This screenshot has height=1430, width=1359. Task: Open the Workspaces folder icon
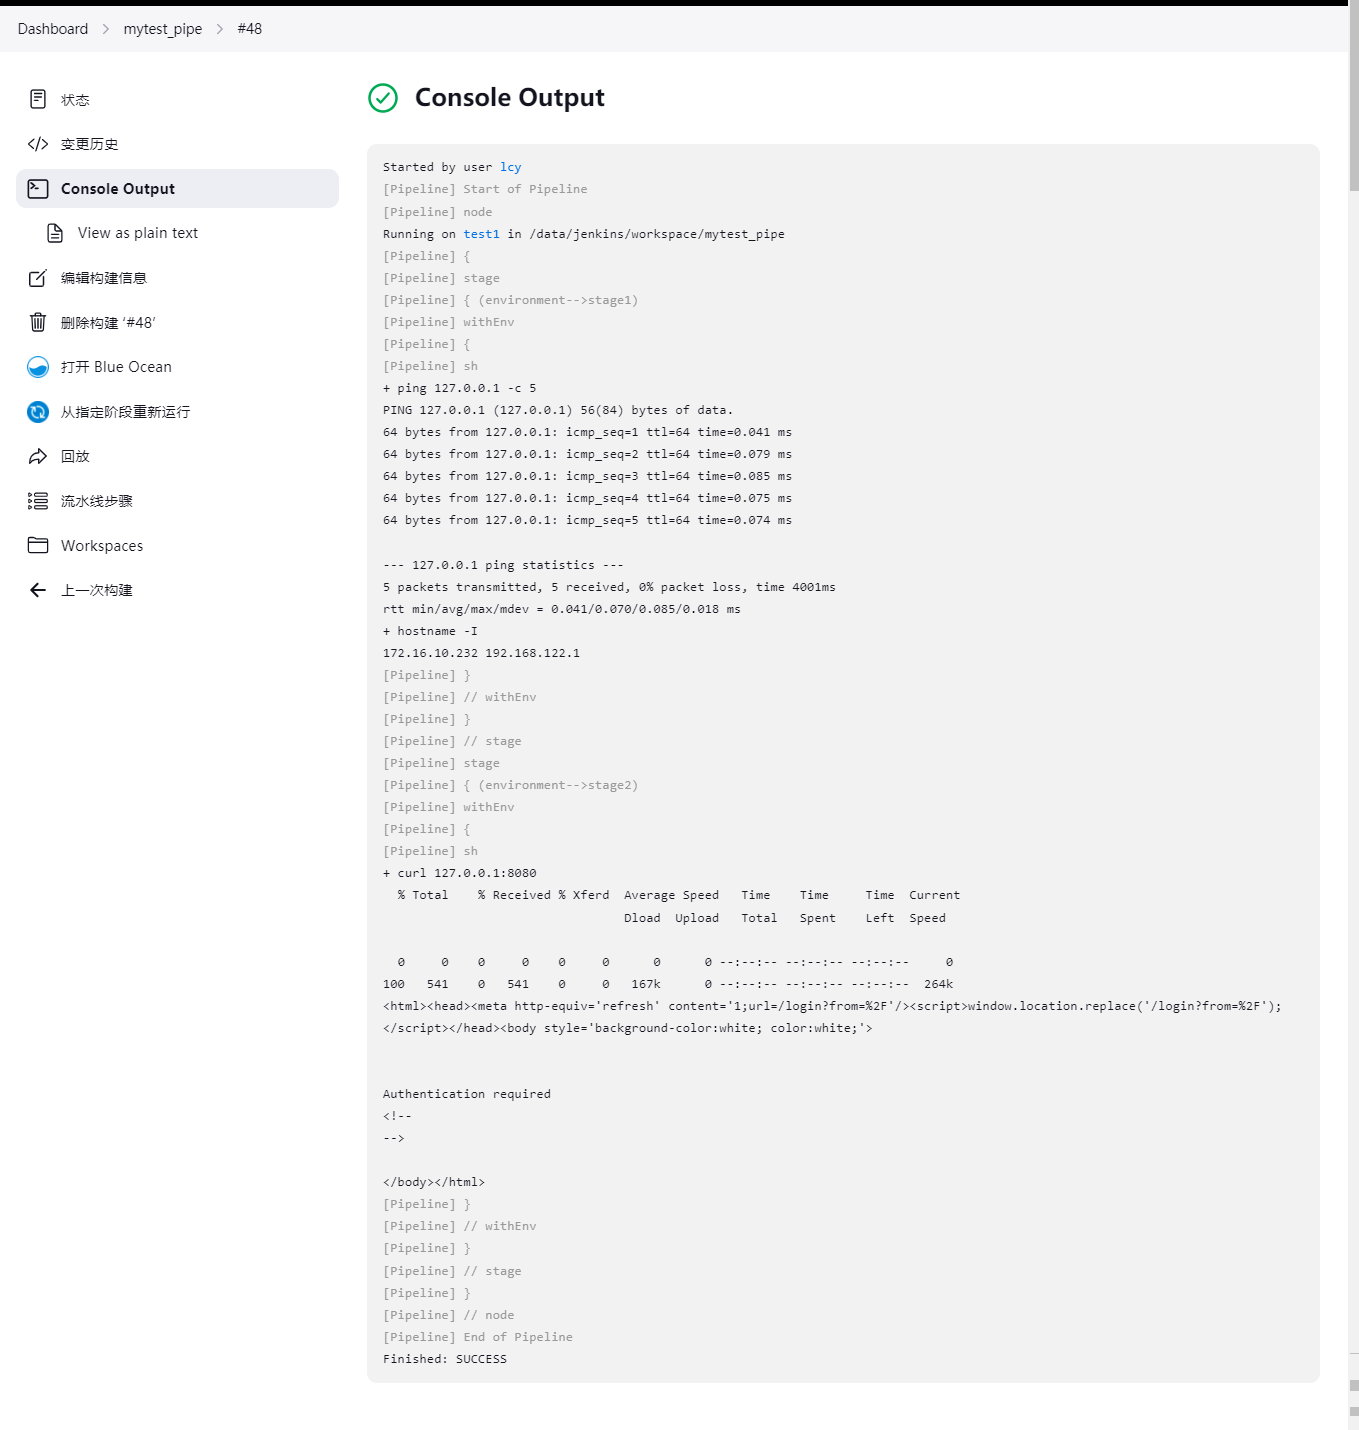click(38, 545)
